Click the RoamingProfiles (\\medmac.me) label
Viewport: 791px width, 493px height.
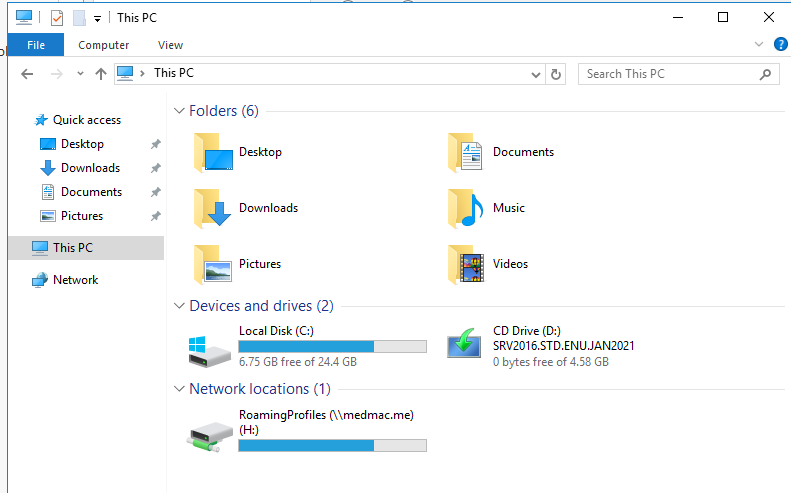coord(326,415)
